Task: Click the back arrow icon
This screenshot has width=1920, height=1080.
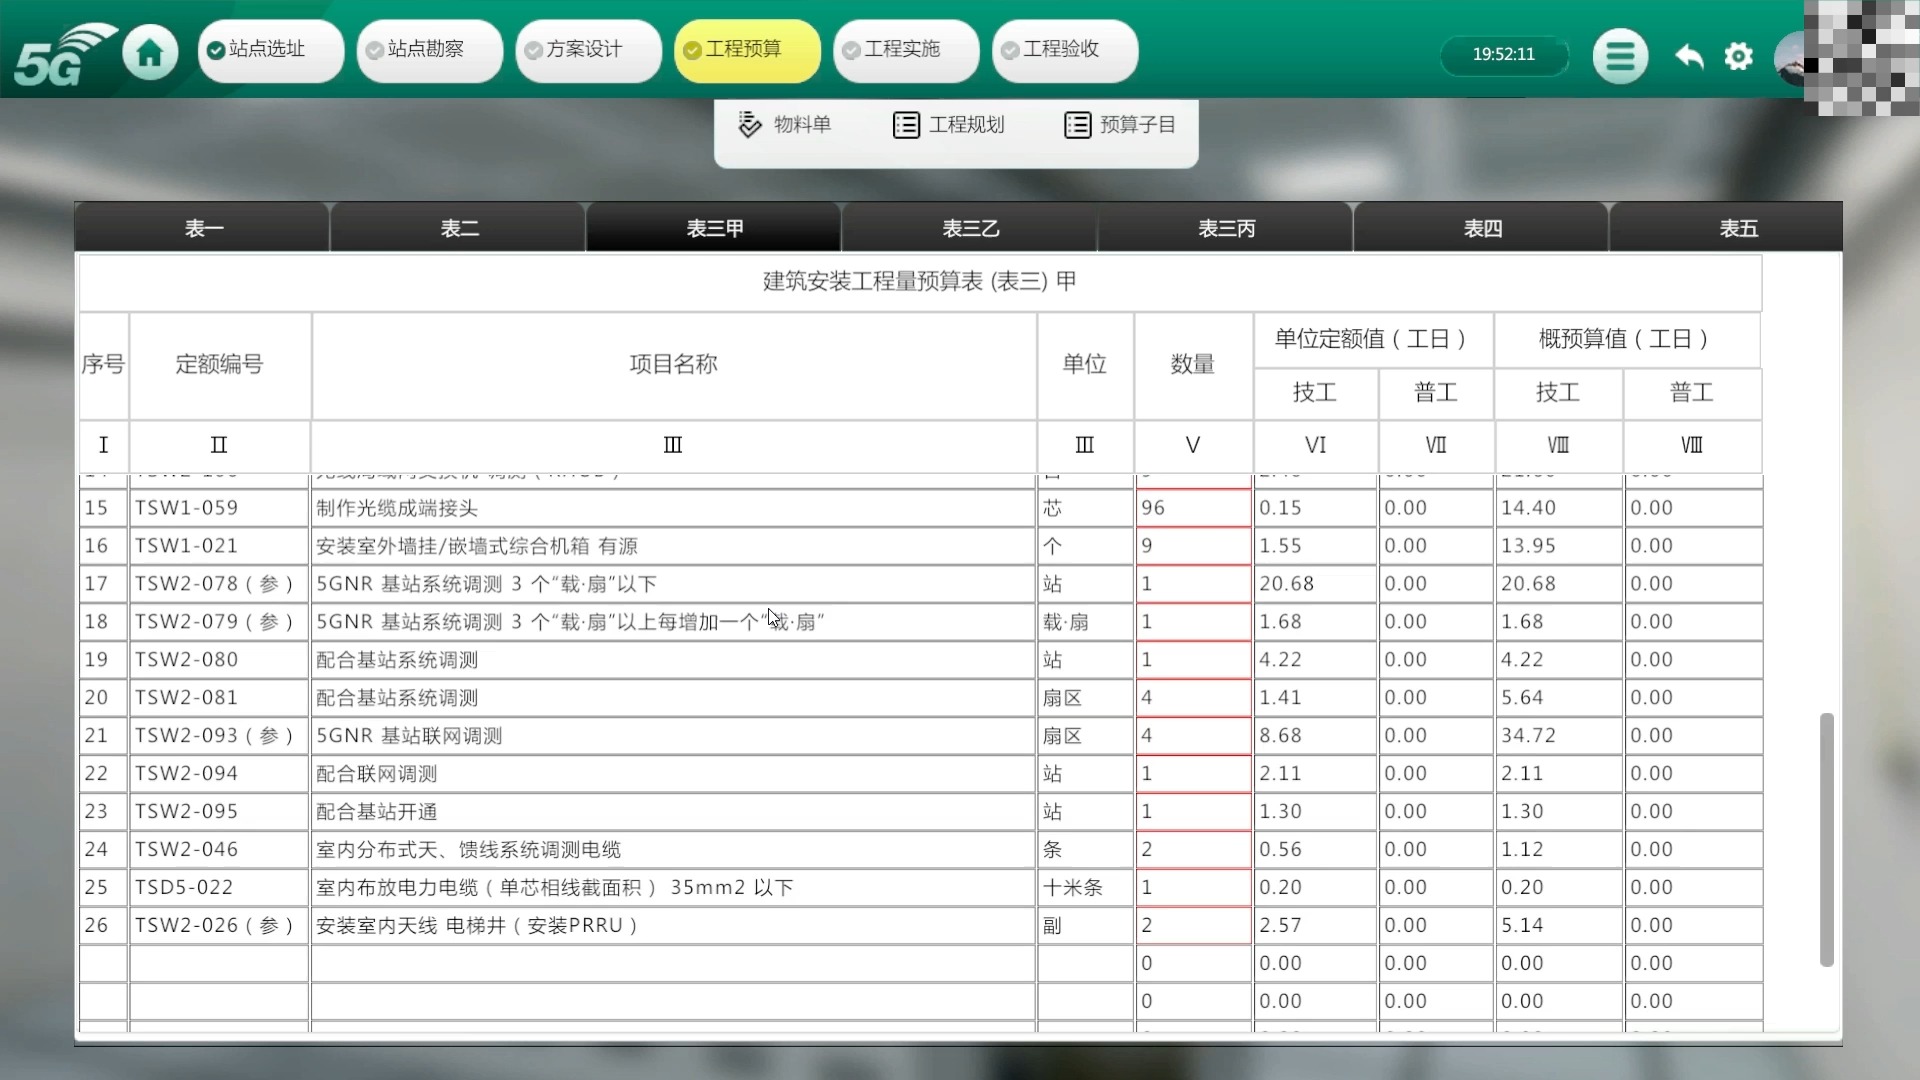Action: pyautogui.click(x=1689, y=56)
